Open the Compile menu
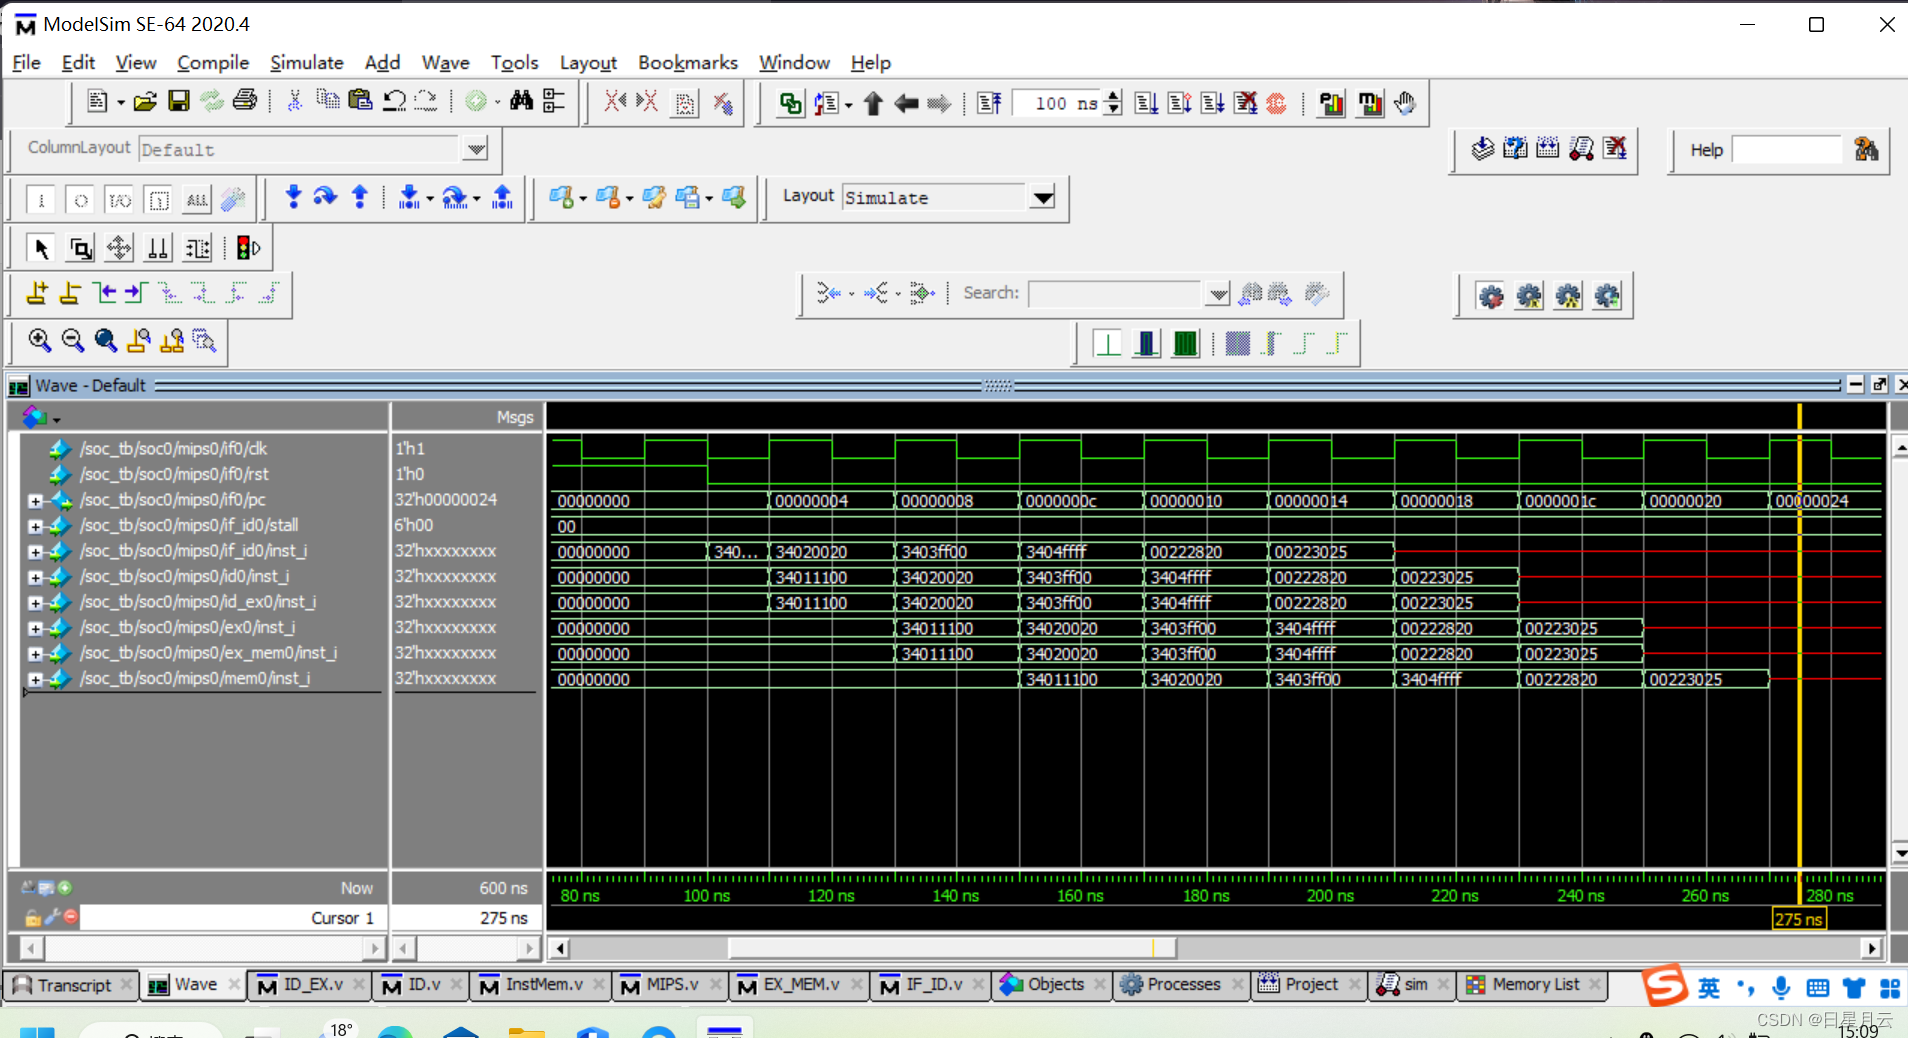Image resolution: width=1908 pixels, height=1038 pixels. (x=213, y=62)
